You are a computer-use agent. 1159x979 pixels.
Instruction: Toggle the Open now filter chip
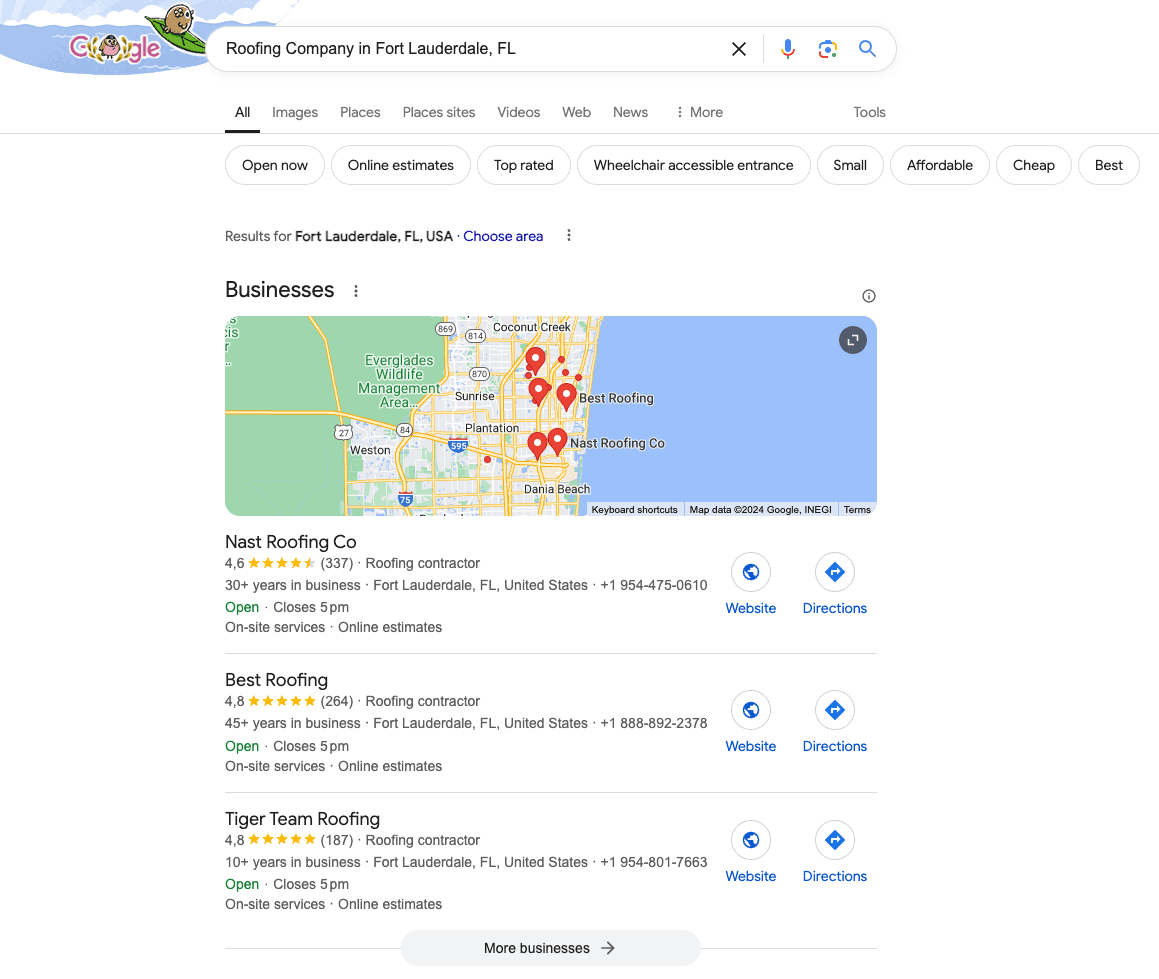coord(275,165)
